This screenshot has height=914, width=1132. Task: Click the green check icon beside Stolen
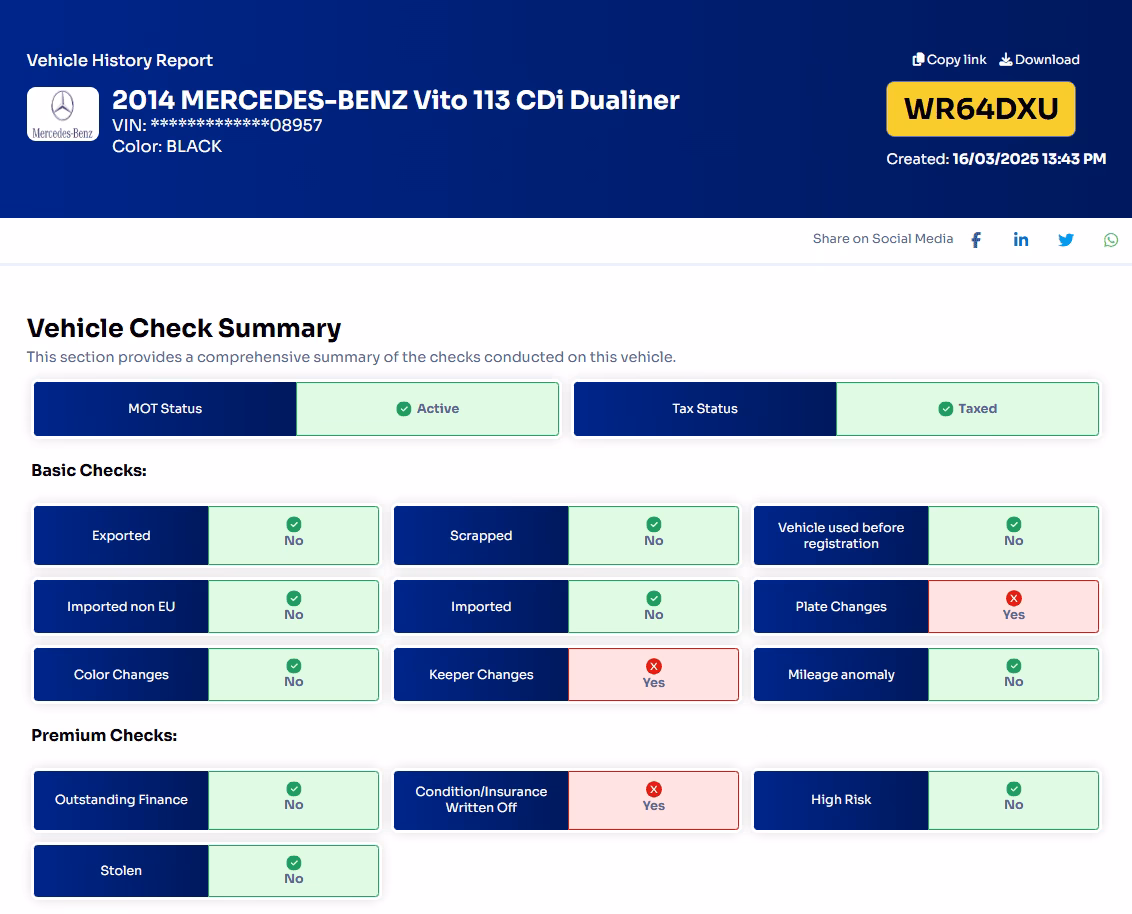click(x=293, y=864)
